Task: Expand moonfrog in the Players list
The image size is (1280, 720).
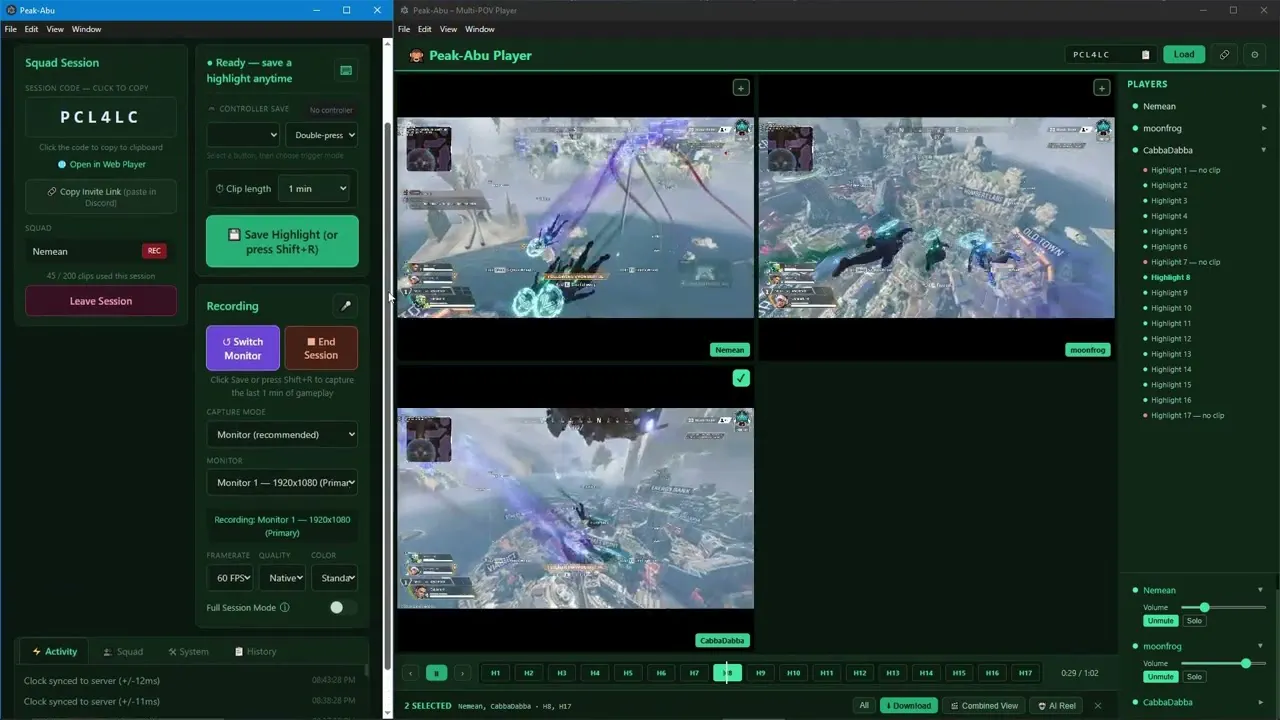Action: tap(1264, 128)
